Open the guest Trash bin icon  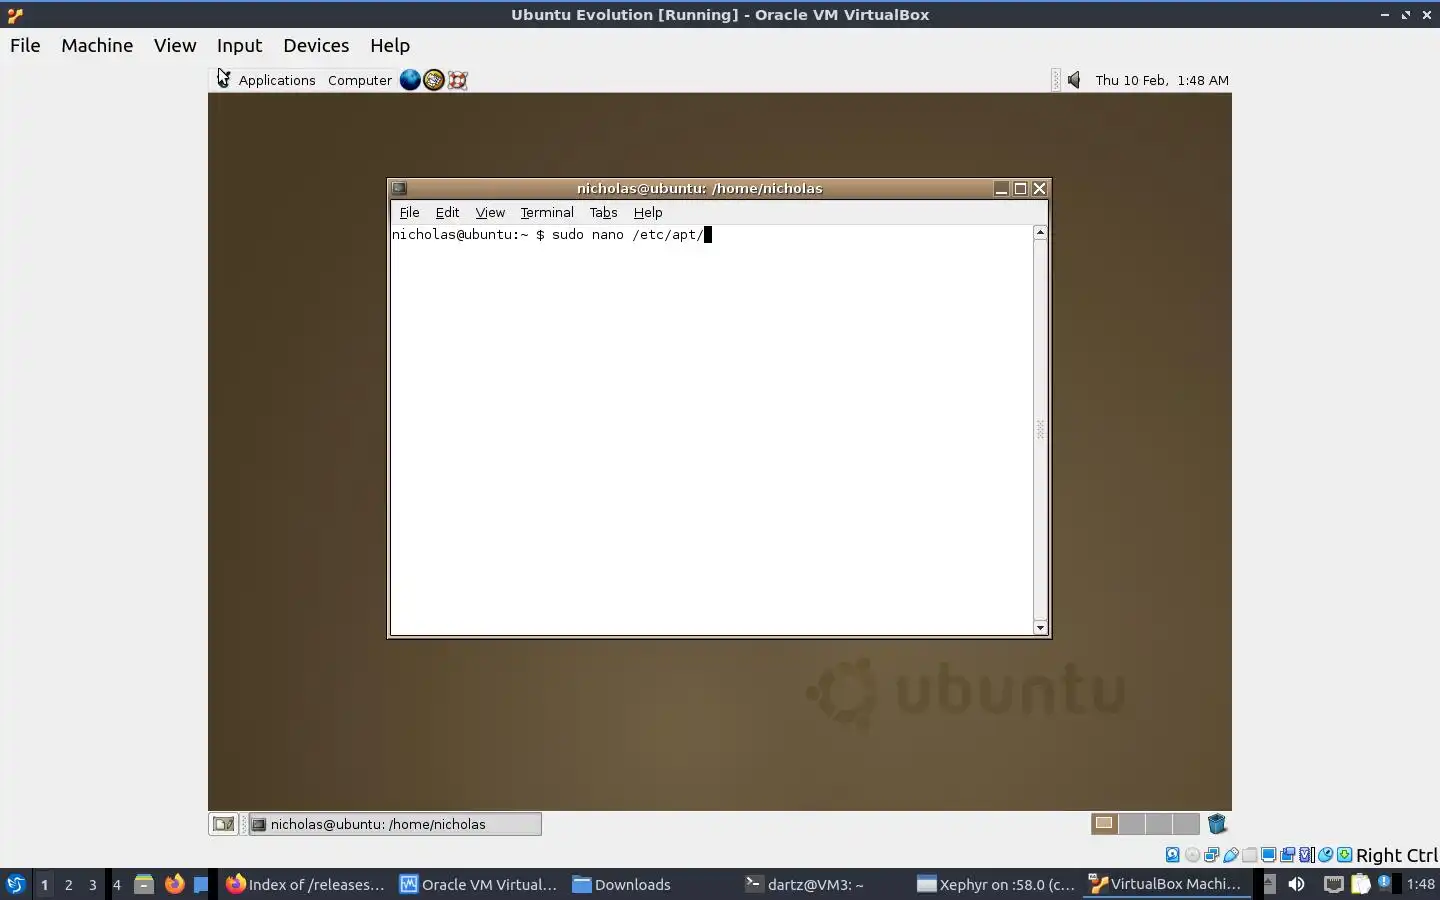[1217, 824]
